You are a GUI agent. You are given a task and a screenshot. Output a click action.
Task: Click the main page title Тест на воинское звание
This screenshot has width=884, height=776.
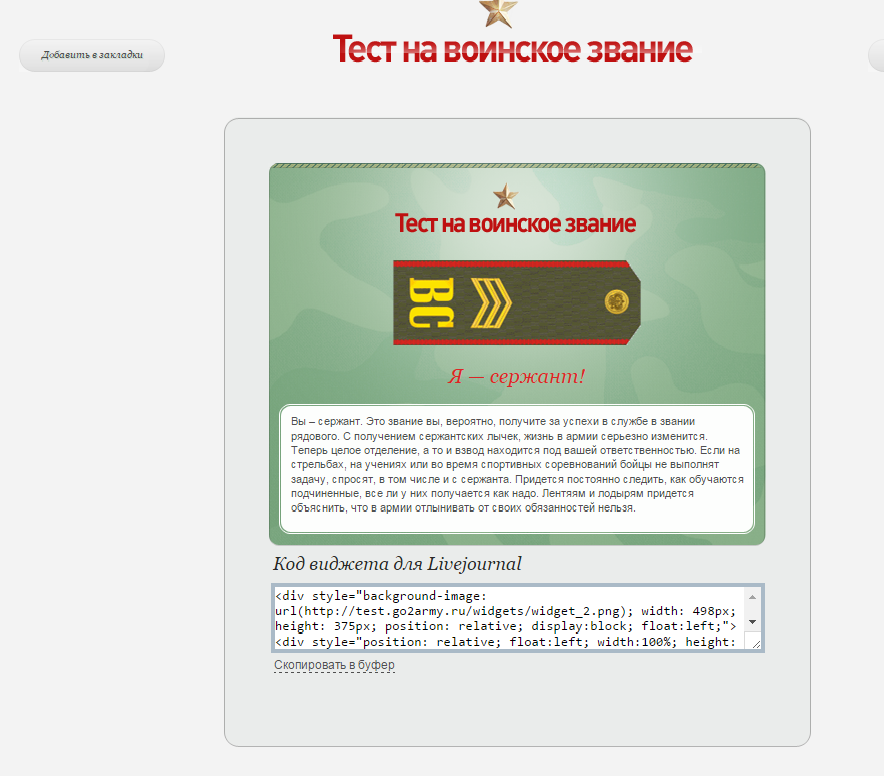pyautogui.click(x=512, y=49)
